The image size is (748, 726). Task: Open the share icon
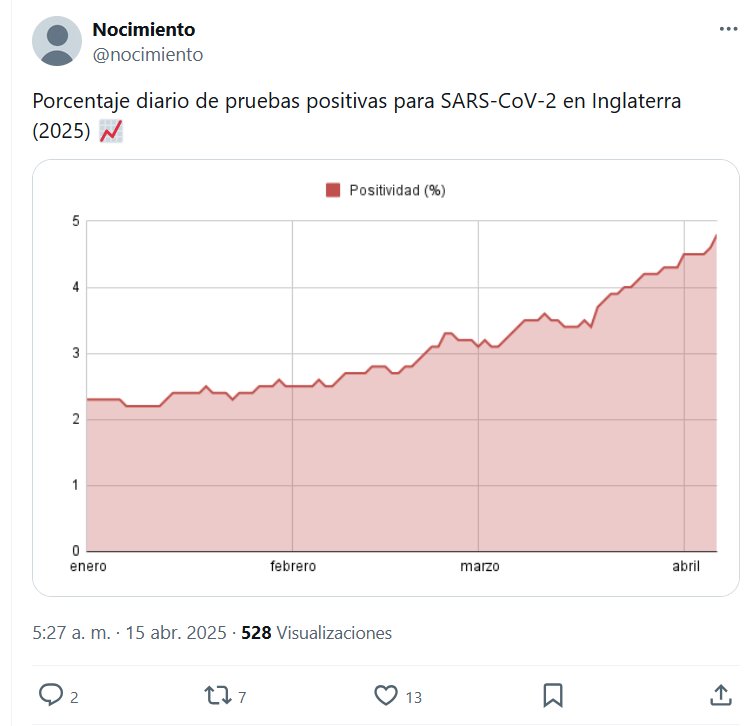click(x=720, y=695)
